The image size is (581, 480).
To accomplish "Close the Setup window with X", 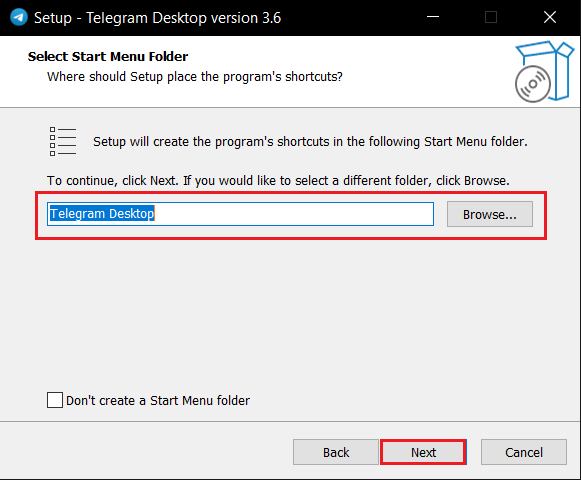I will 550,17.
